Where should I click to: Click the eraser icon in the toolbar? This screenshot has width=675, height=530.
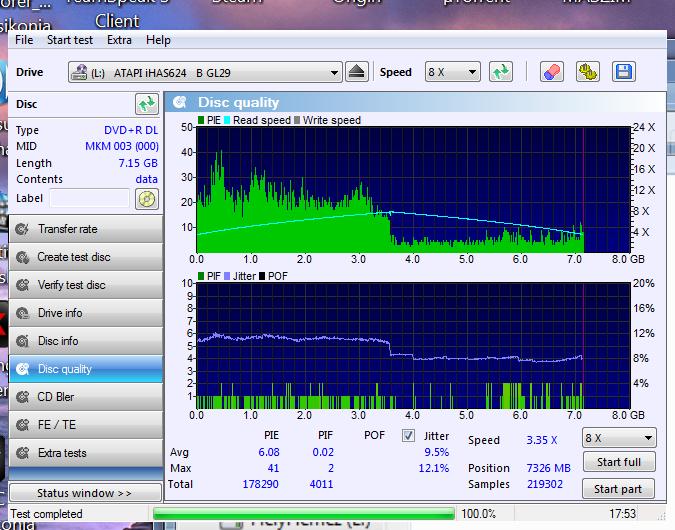tap(551, 72)
